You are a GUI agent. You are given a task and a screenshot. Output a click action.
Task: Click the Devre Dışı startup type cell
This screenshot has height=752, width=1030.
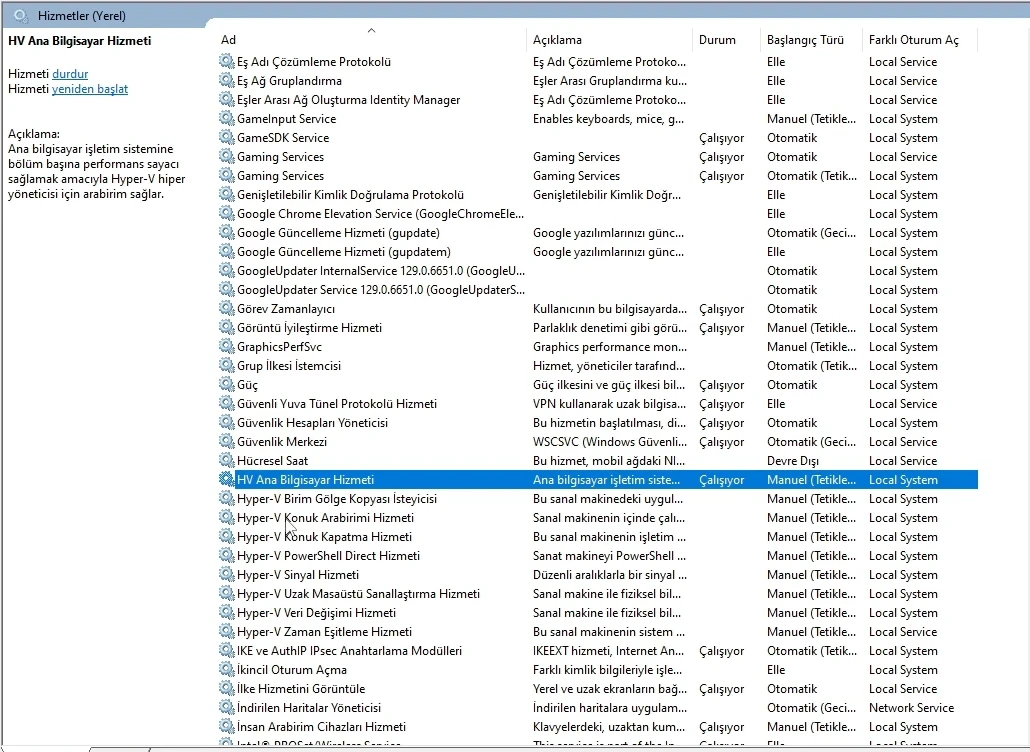pos(792,462)
